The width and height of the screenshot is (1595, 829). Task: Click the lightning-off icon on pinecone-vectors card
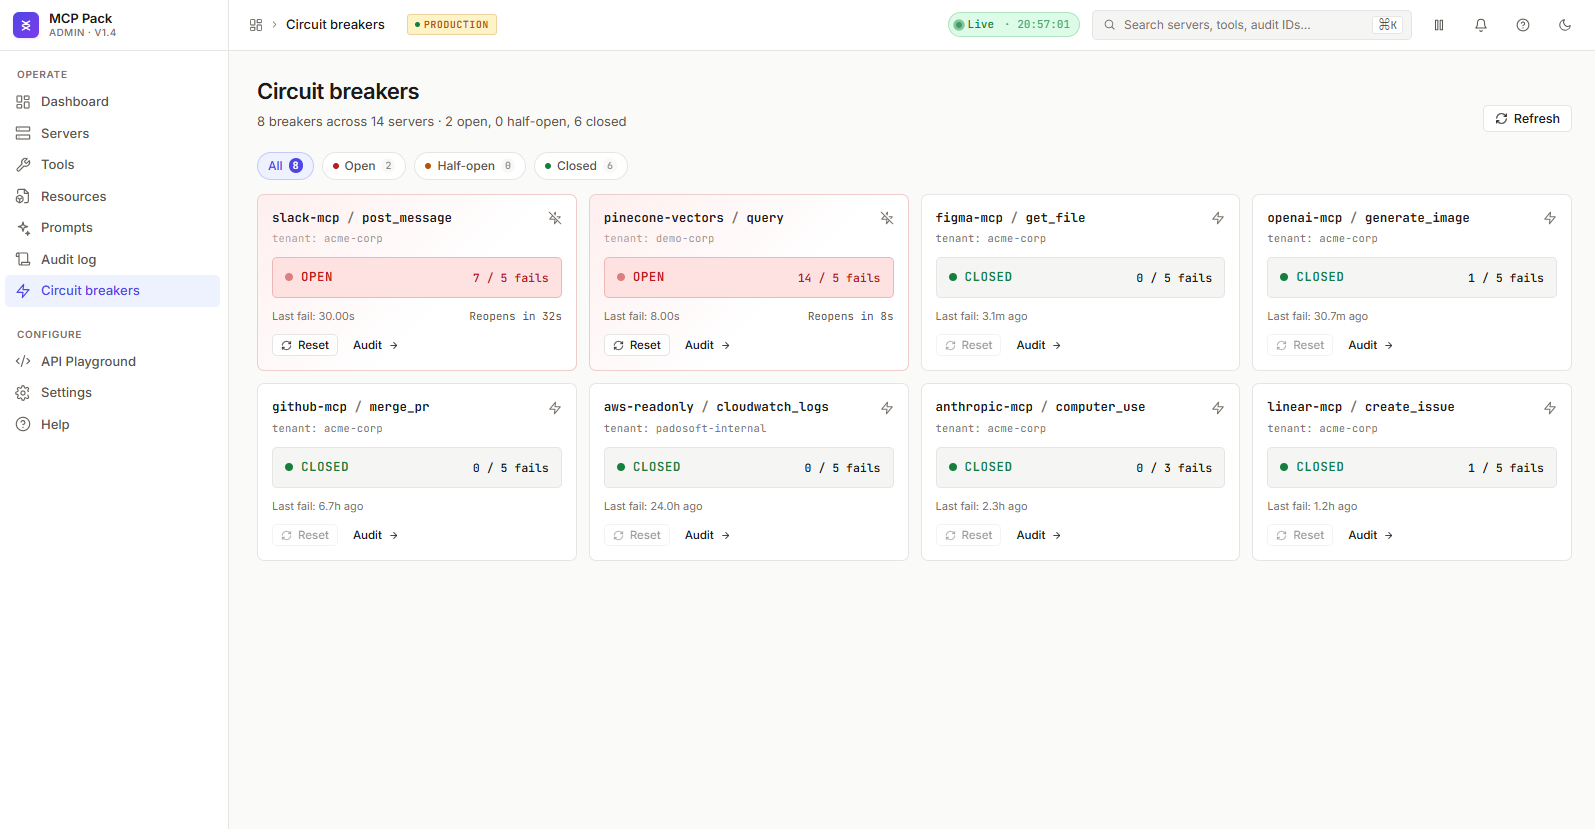coord(887,218)
